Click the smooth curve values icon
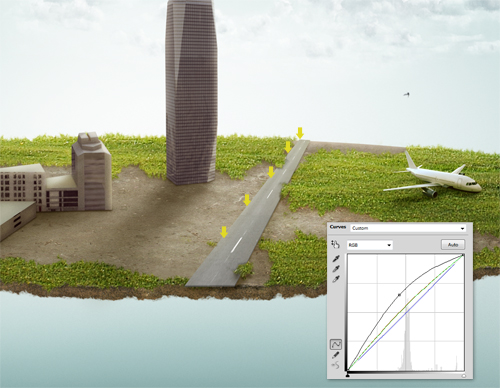Screen dimensions: 500x388 335,365
